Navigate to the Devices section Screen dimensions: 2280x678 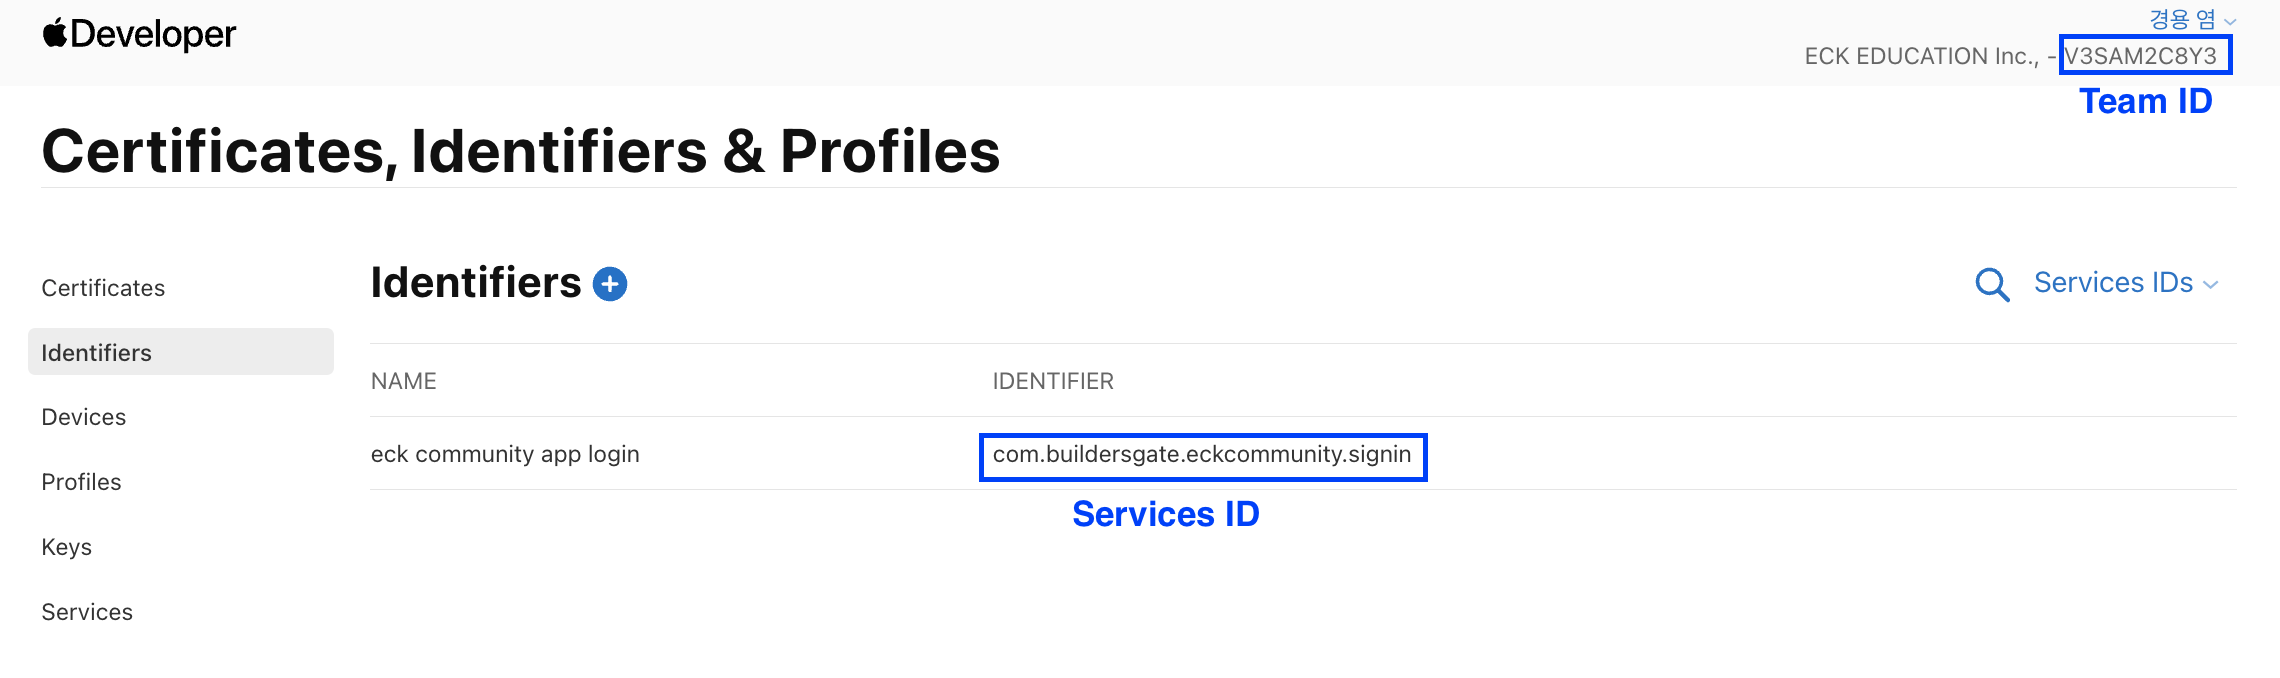(x=83, y=416)
